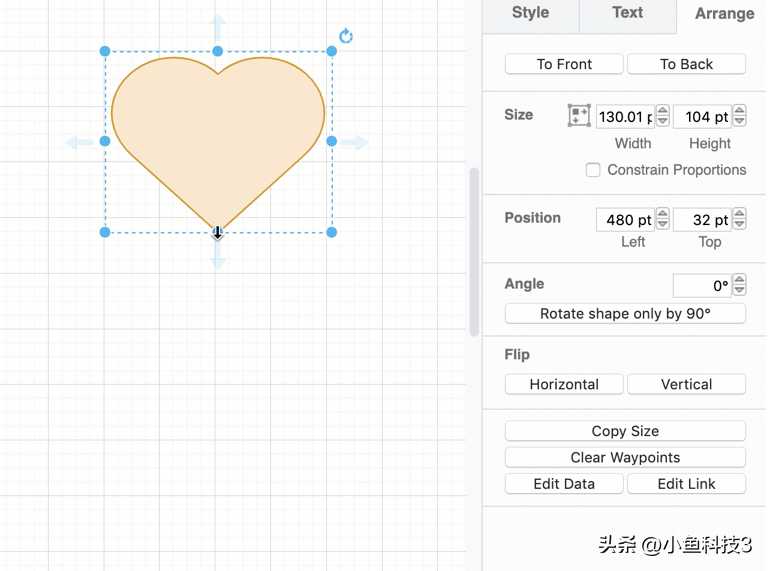
Task: Click the Height stepper arrows
Action: (739, 116)
